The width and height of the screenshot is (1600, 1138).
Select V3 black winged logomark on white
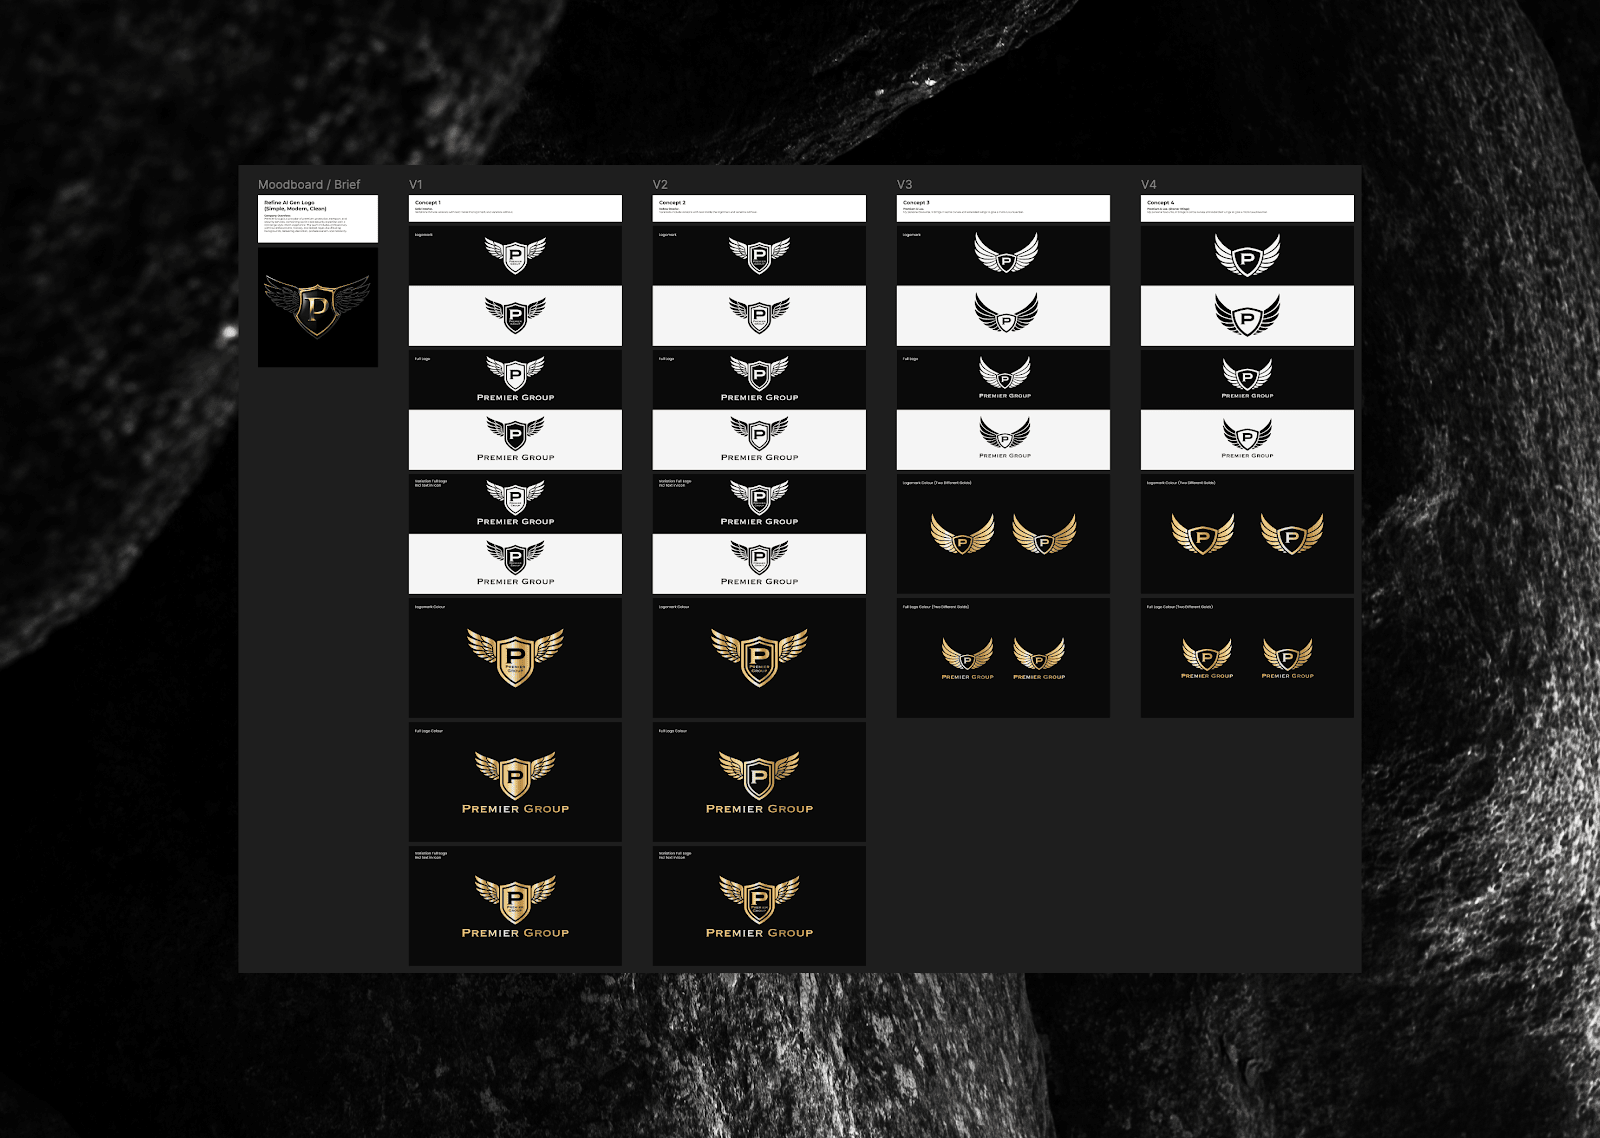[1006, 313]
